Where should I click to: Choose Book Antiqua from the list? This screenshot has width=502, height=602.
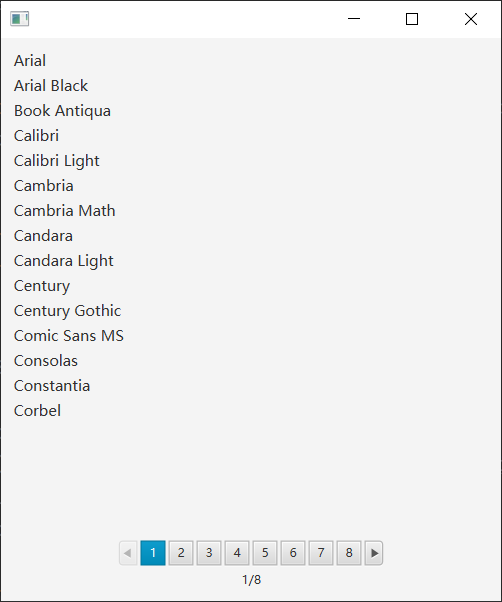click(x=62, y=111)
